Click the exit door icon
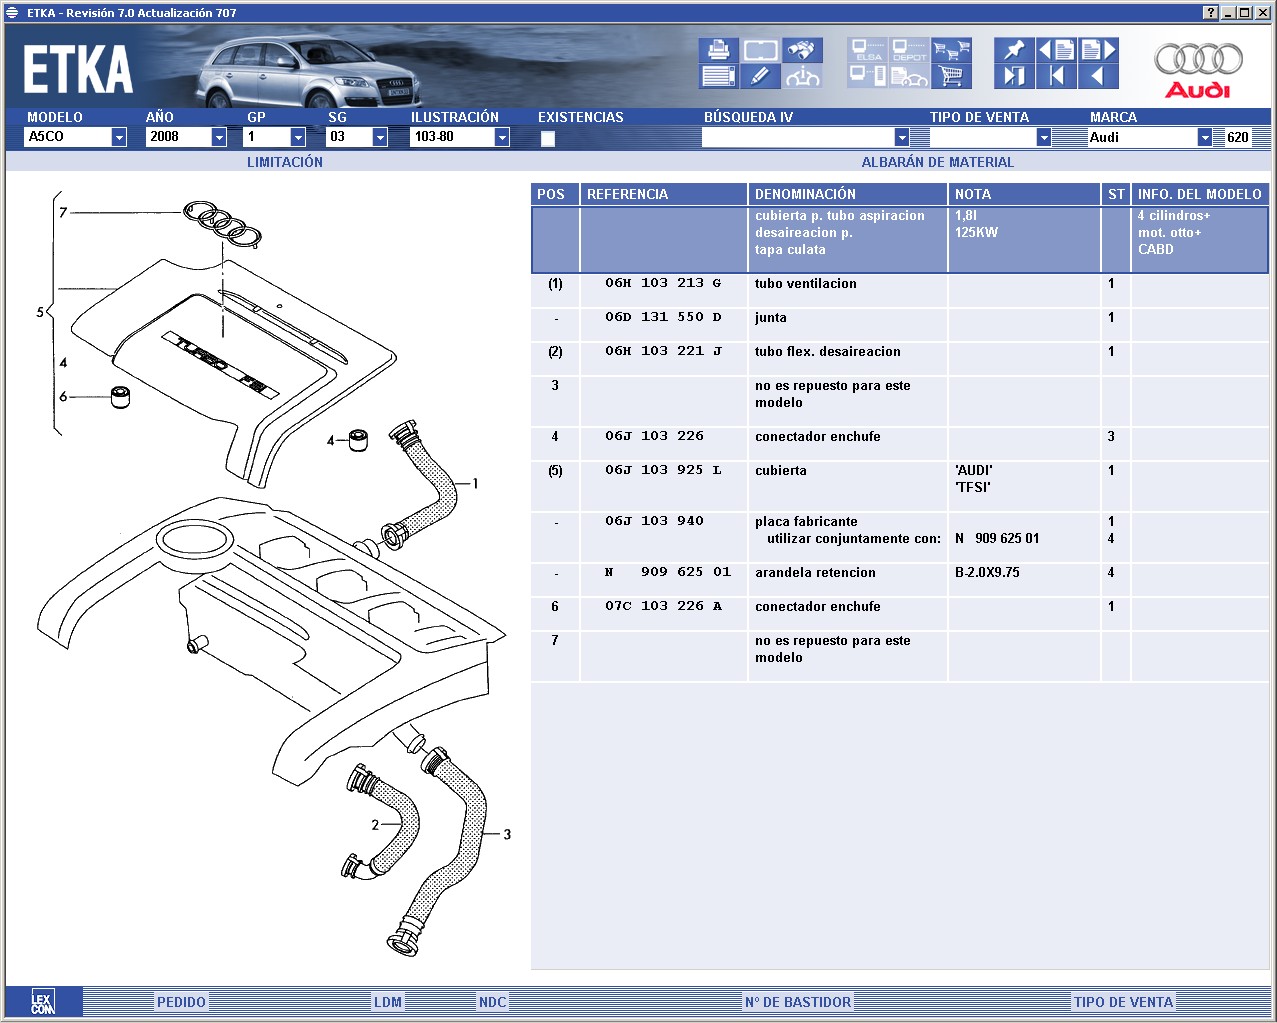Image resolution: width=1277 pixels, height=1023 pixels. pyautogui.click(x=1014, y=76)
